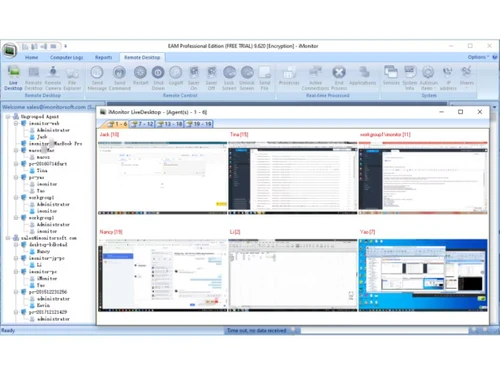Open Yao [7] live screen thumbnail
This screenshot has height=375, width=500.
[x=423, y=275]
